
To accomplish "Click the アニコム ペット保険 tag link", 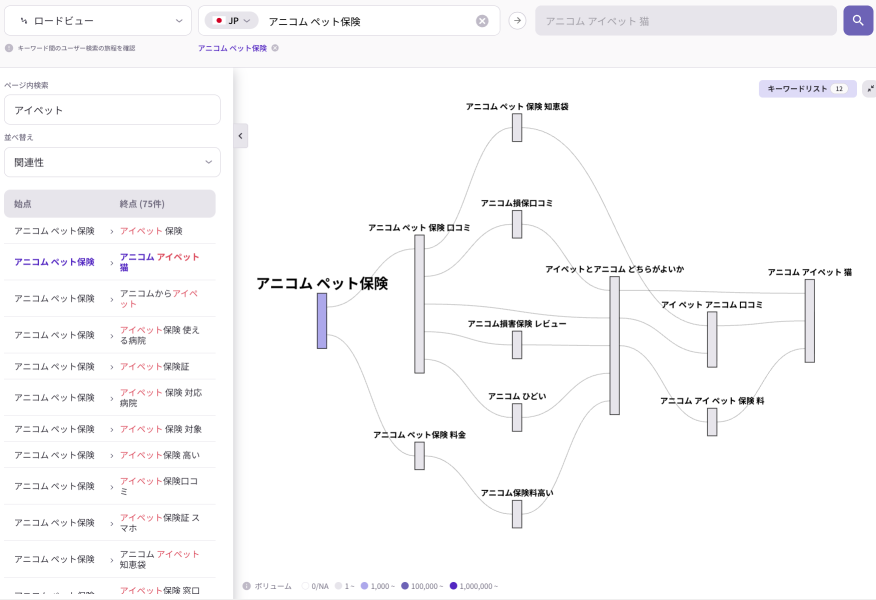I will point(232,48).
